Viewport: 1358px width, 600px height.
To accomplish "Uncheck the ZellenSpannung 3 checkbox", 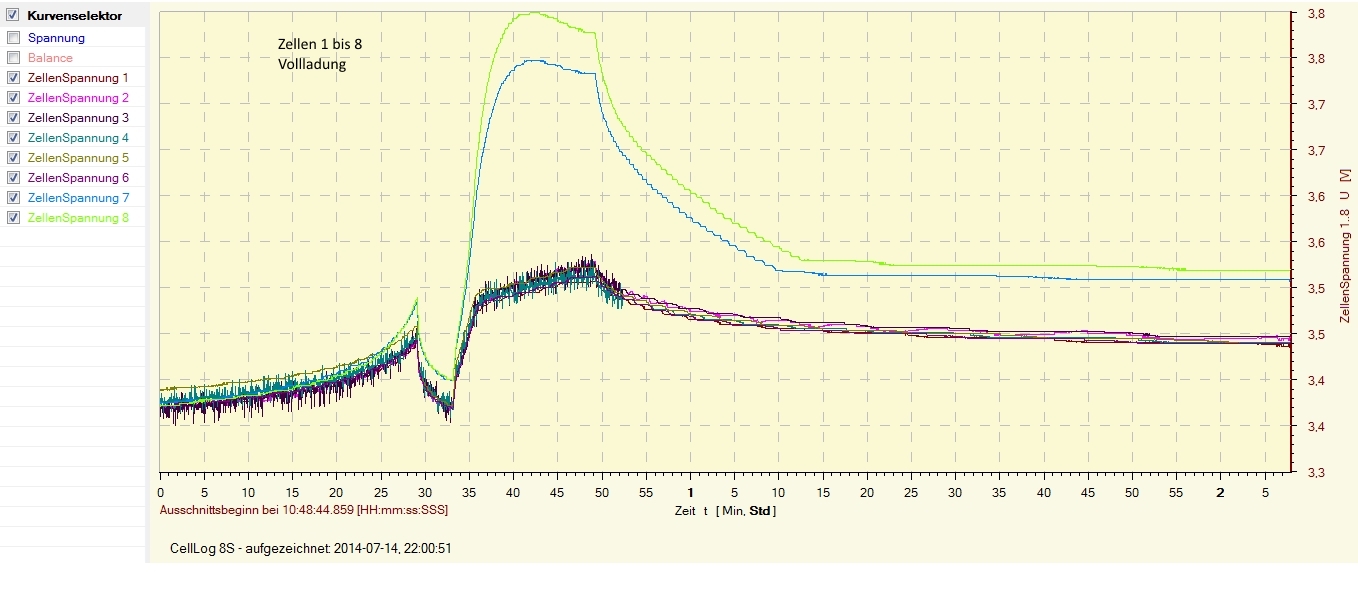I will [x=13, y=118].
